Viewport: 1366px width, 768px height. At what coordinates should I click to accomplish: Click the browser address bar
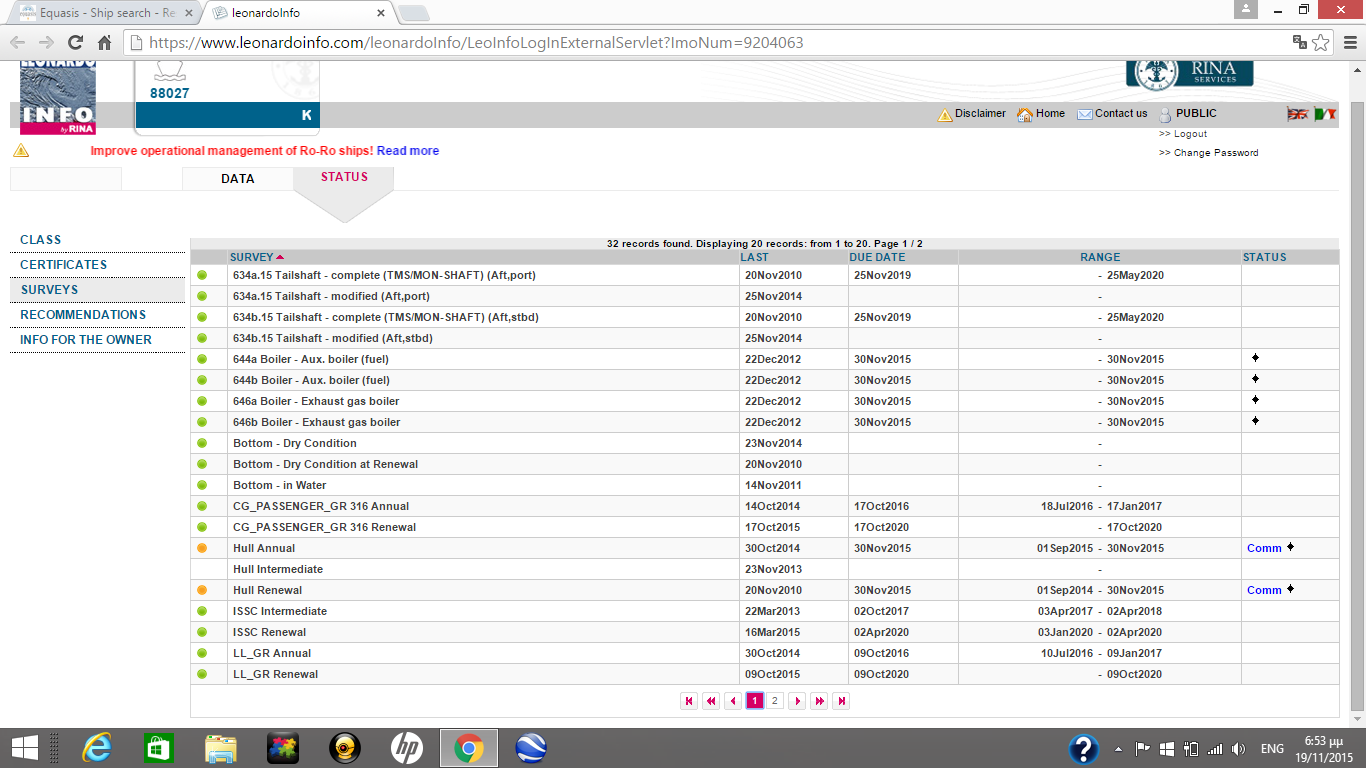[x=700, y=42]
